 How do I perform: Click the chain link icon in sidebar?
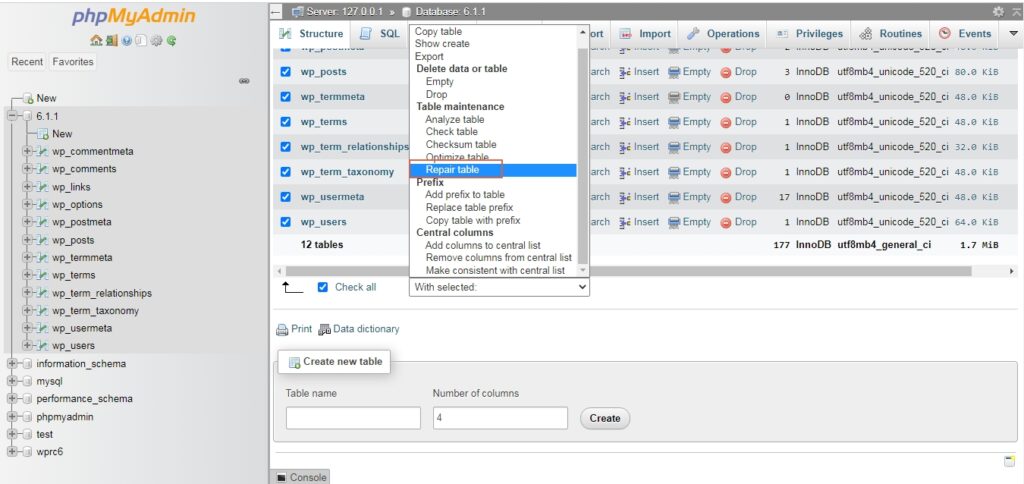coord(244,81)
